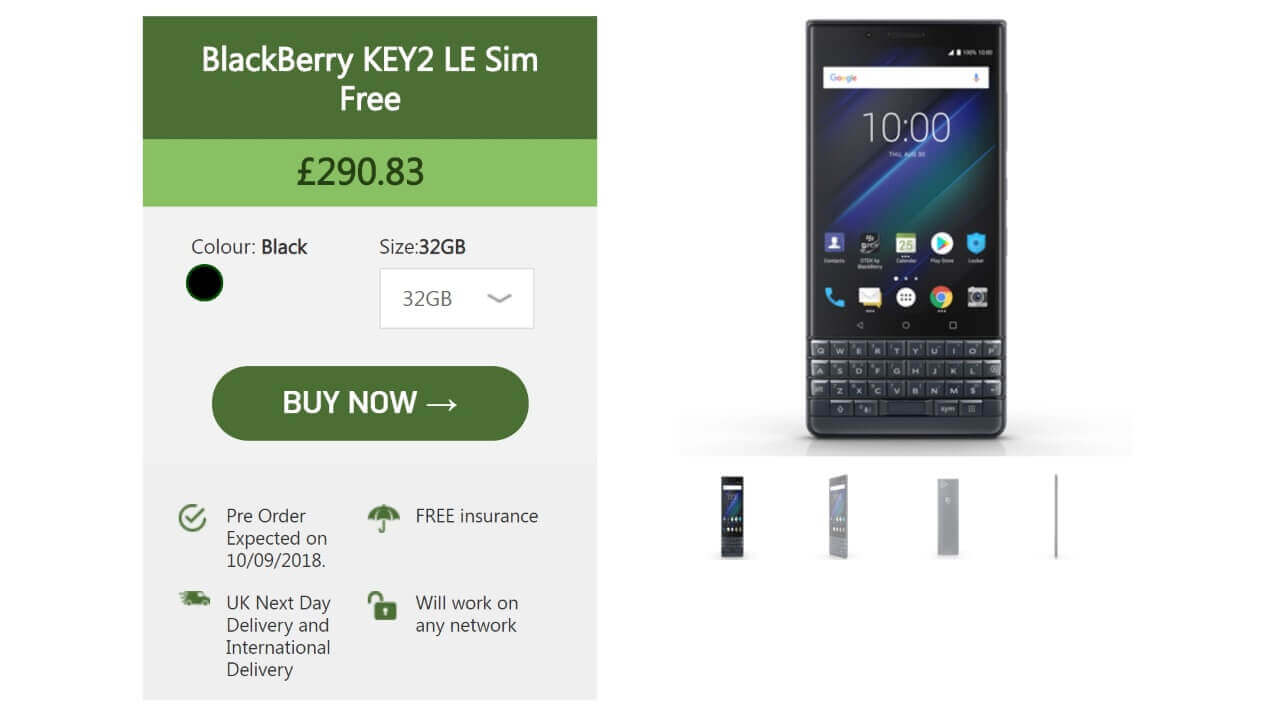The width and height of the screenshot is (1280, 720).
Task: Select the back view phone thumbnail
Action: coord(947,516)
